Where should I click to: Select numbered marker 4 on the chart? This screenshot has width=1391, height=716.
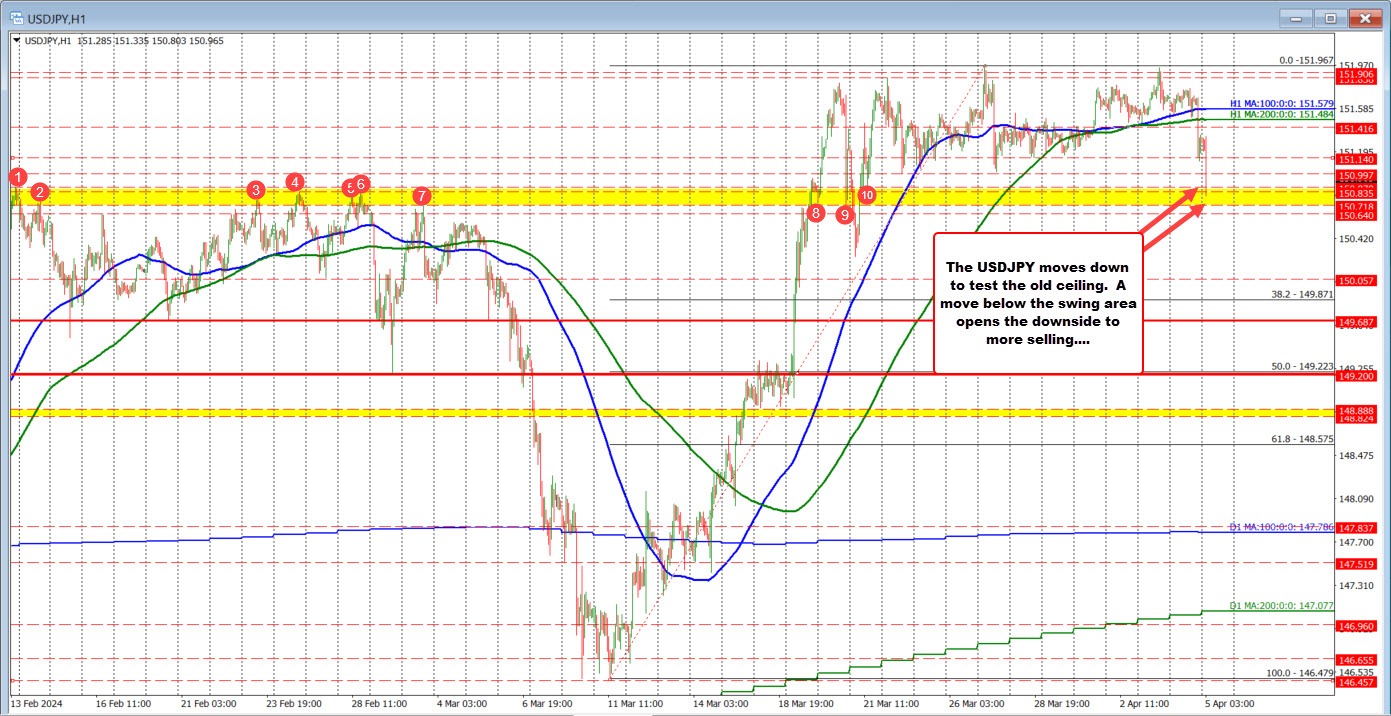point(294,183)
